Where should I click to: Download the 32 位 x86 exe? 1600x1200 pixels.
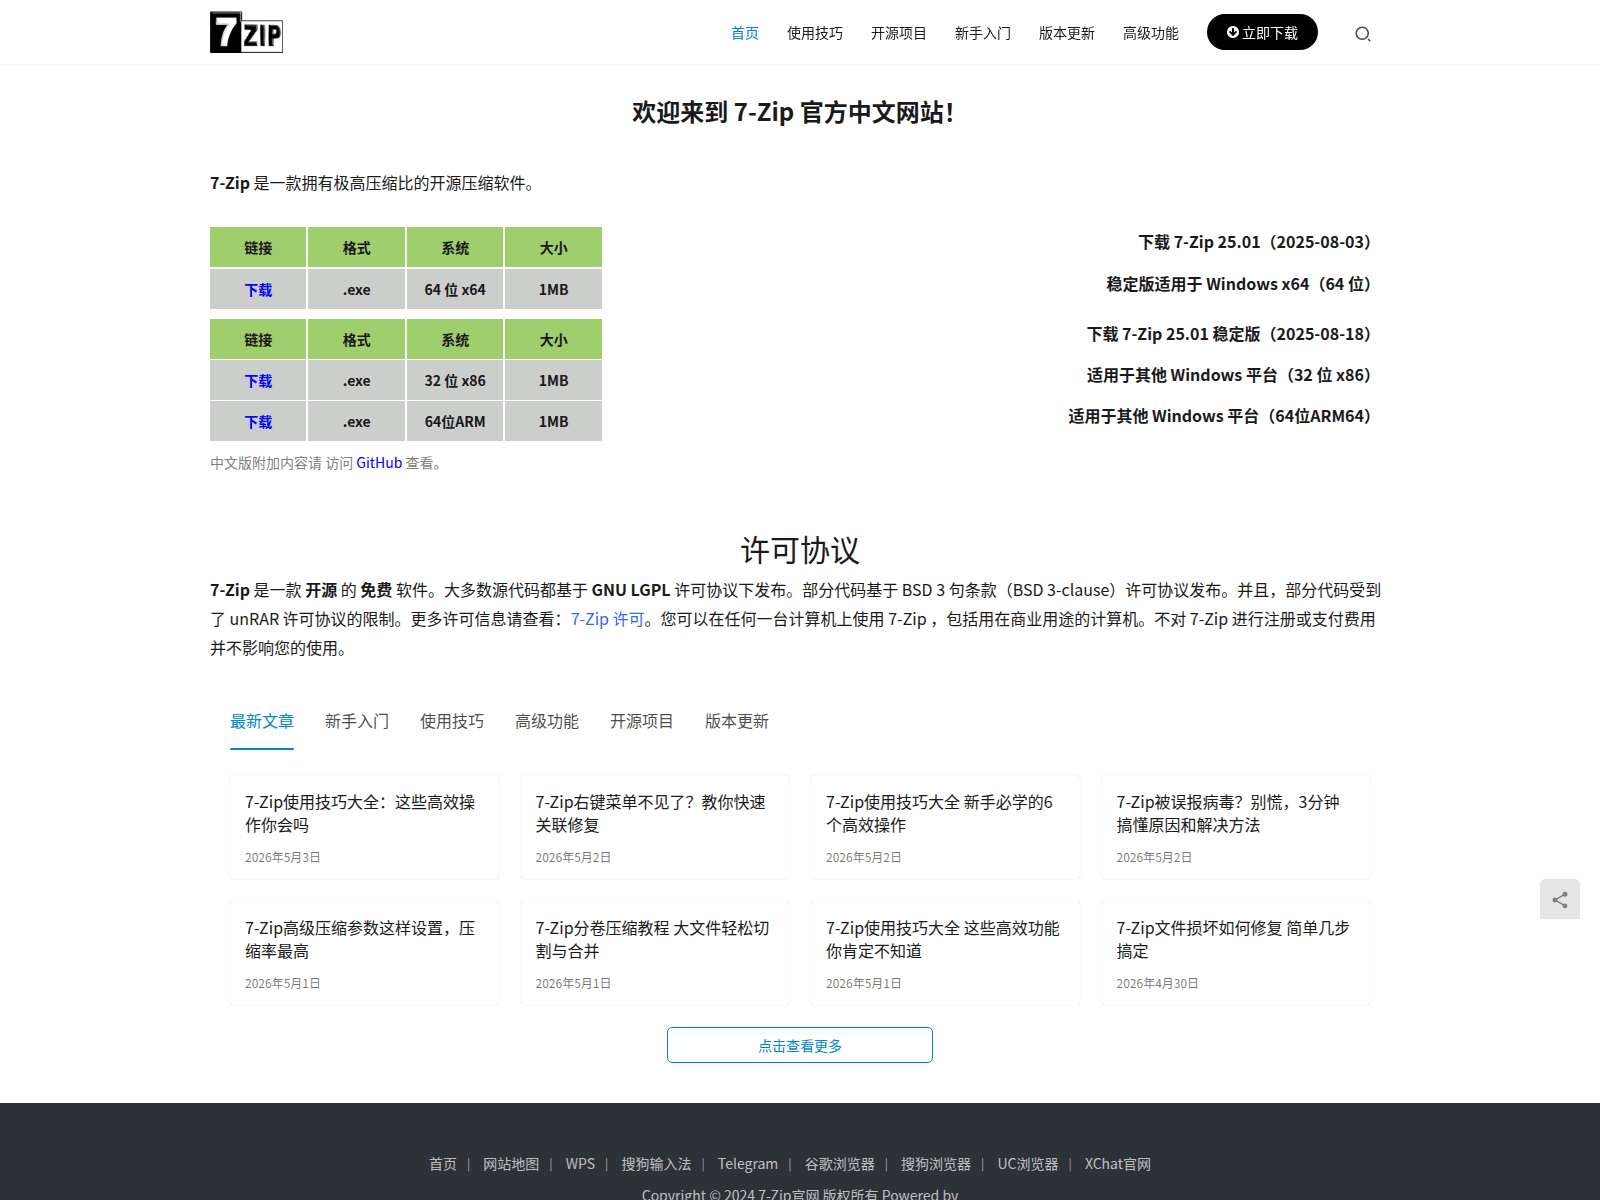(x=258, y=380)
